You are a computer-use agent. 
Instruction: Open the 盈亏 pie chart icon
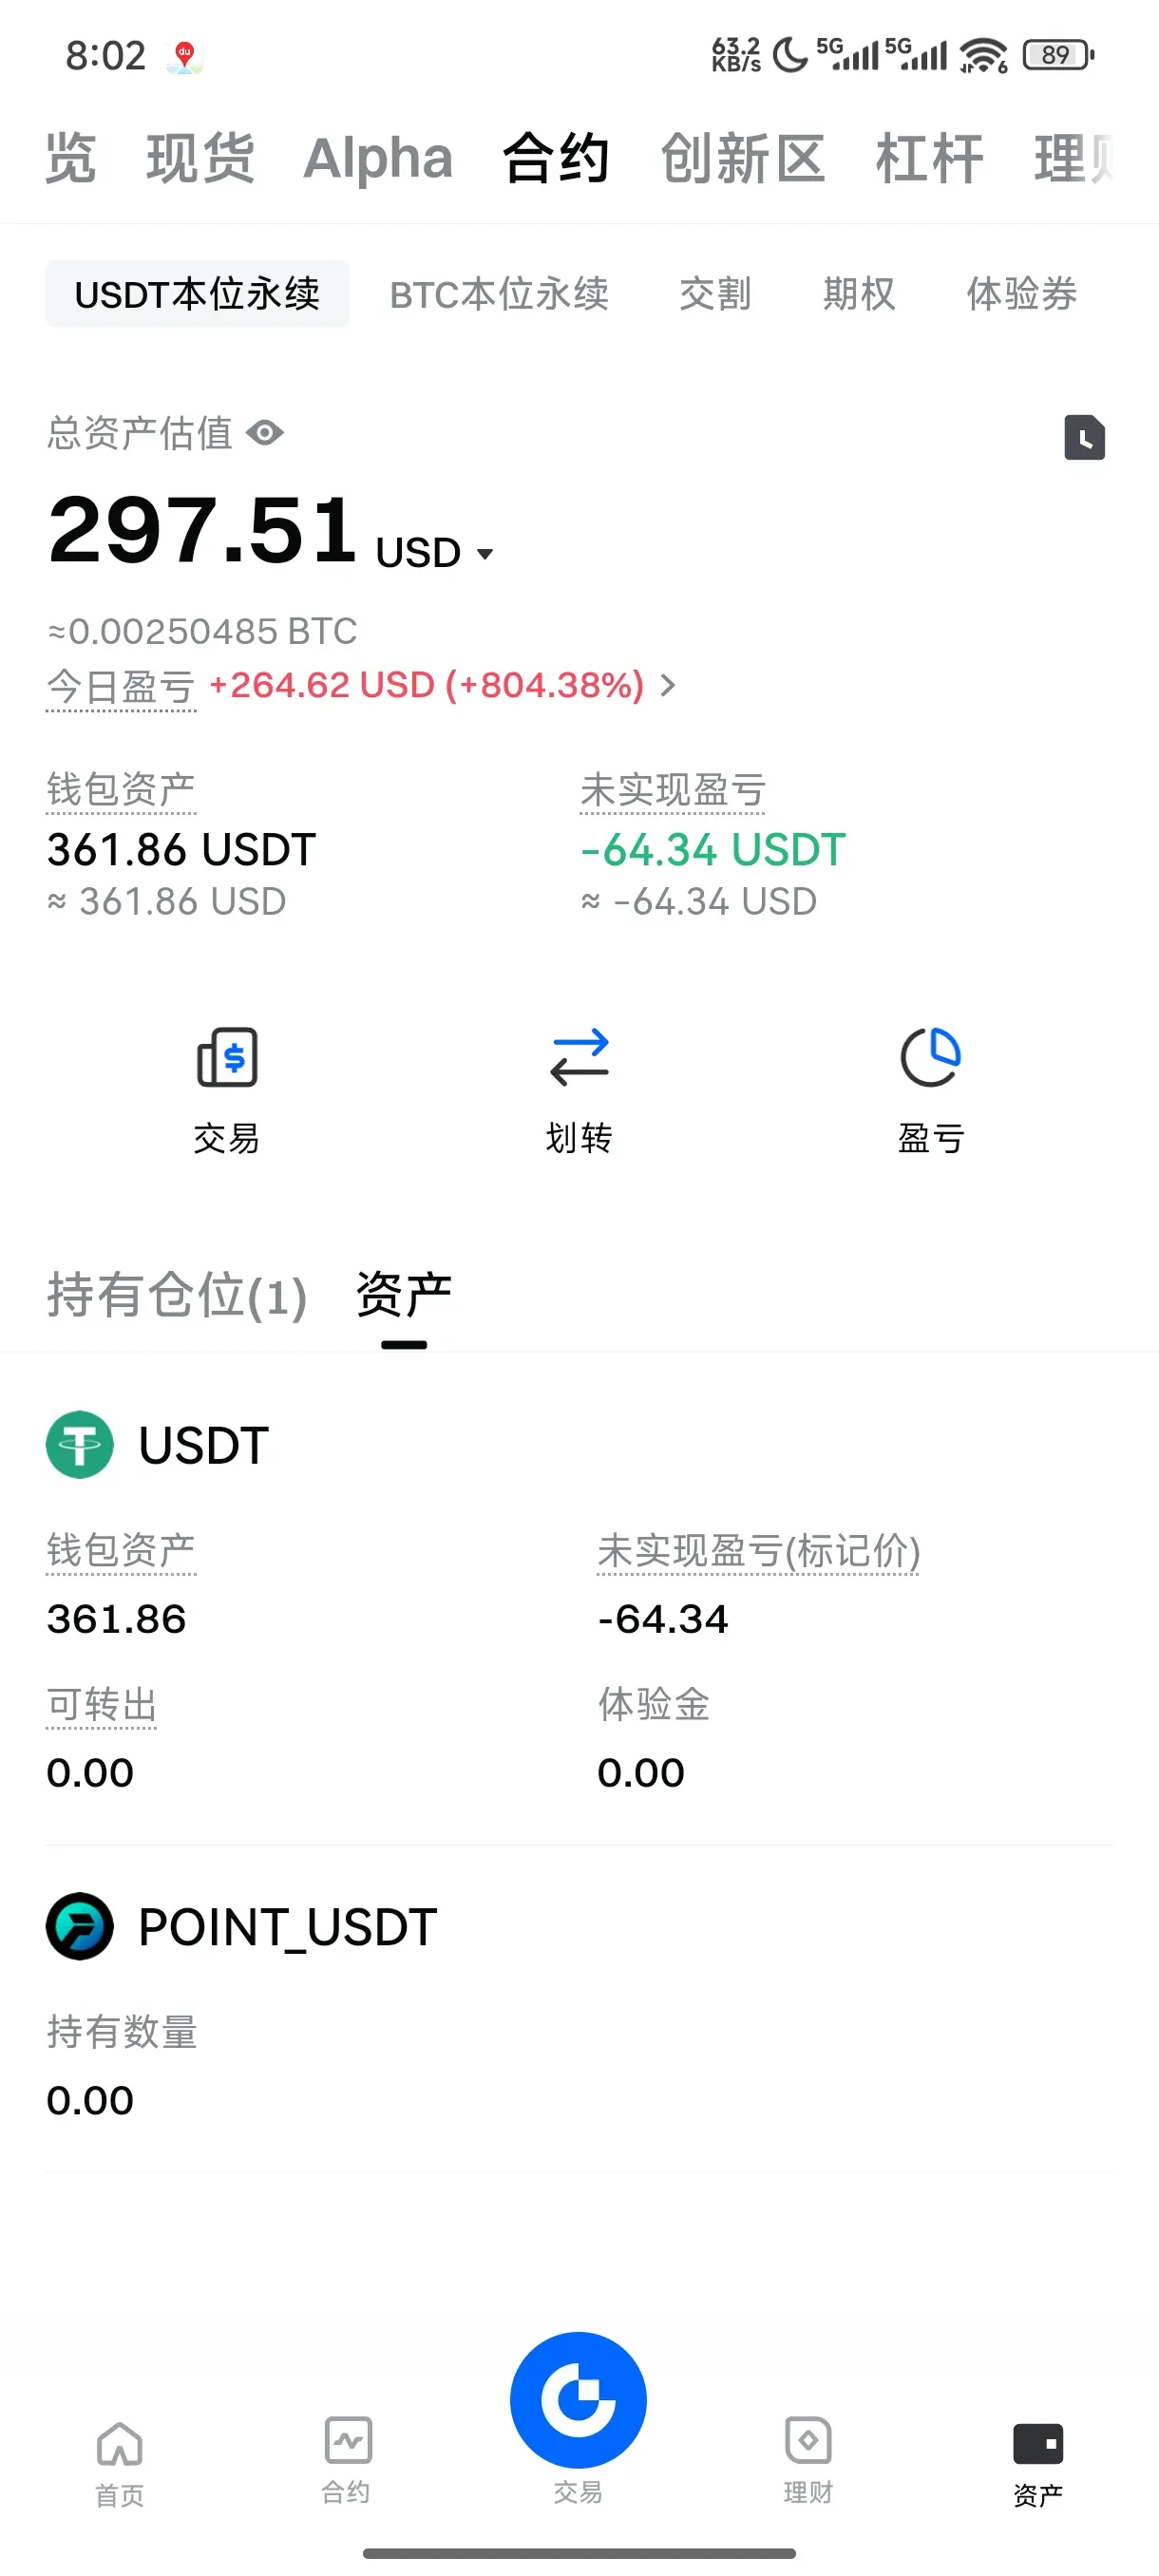click(930, 1057)
